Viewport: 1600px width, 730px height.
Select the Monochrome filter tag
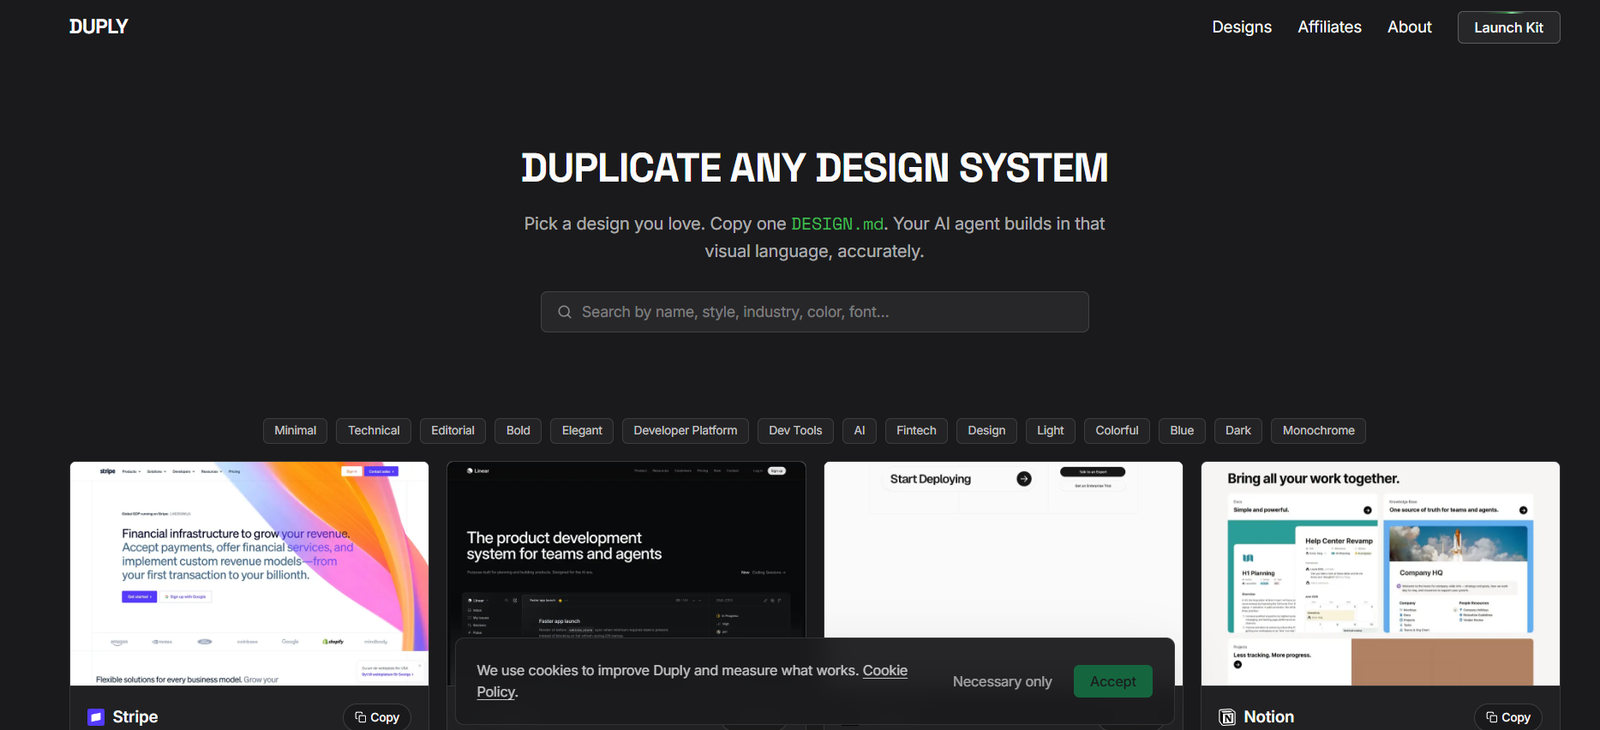pyautogui.click(x=1318, y=431)
